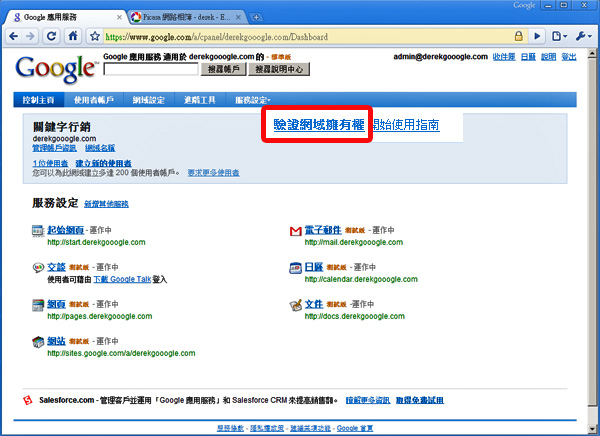Click the browser forward arrow
Screen dimensions: 600x436
(x=30, y=36)
